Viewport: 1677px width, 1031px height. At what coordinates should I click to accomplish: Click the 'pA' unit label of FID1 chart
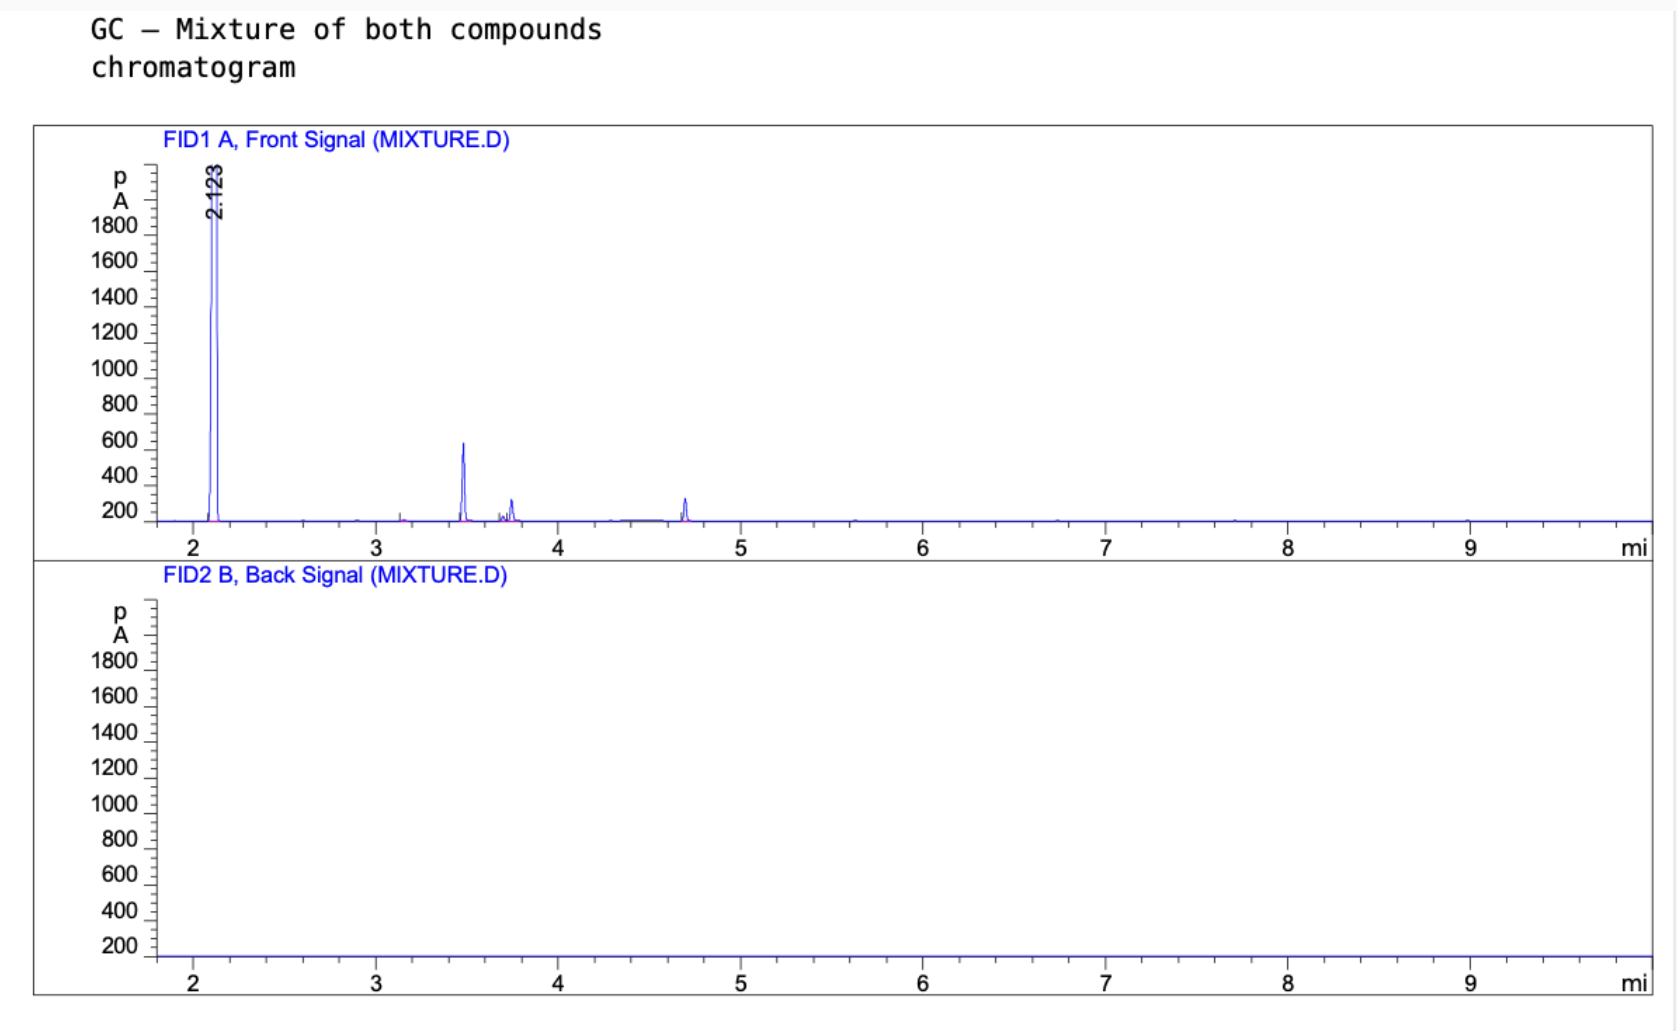tap(120, 188)
